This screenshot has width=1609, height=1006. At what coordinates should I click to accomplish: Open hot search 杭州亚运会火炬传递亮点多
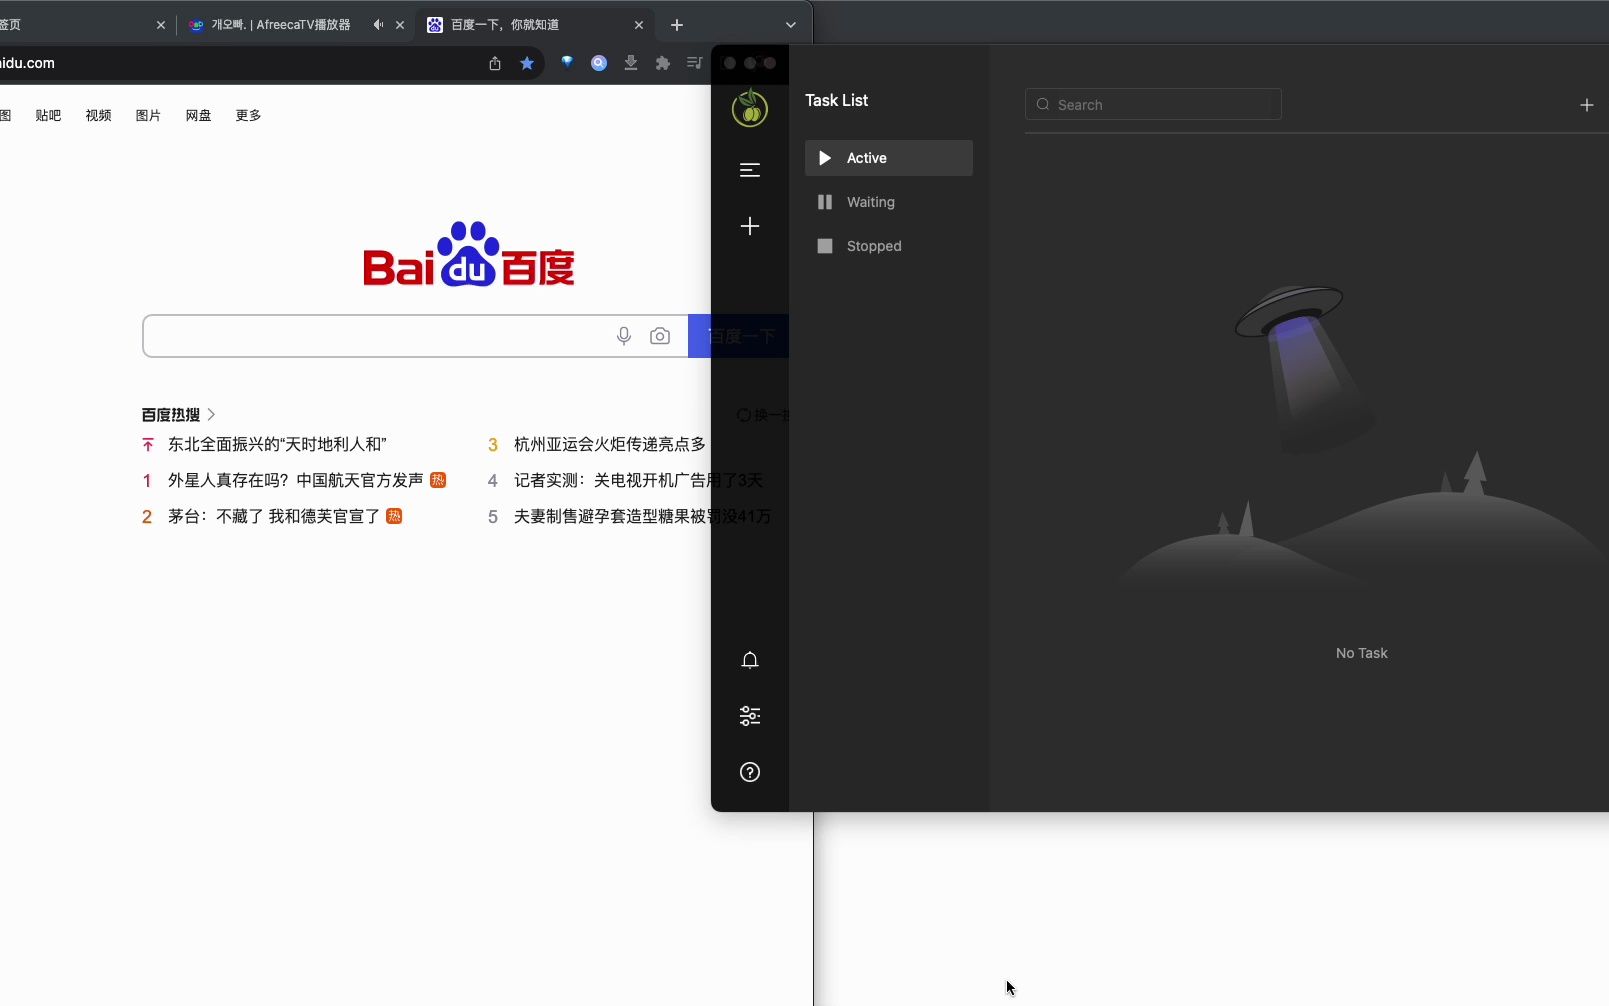(610, 444)
